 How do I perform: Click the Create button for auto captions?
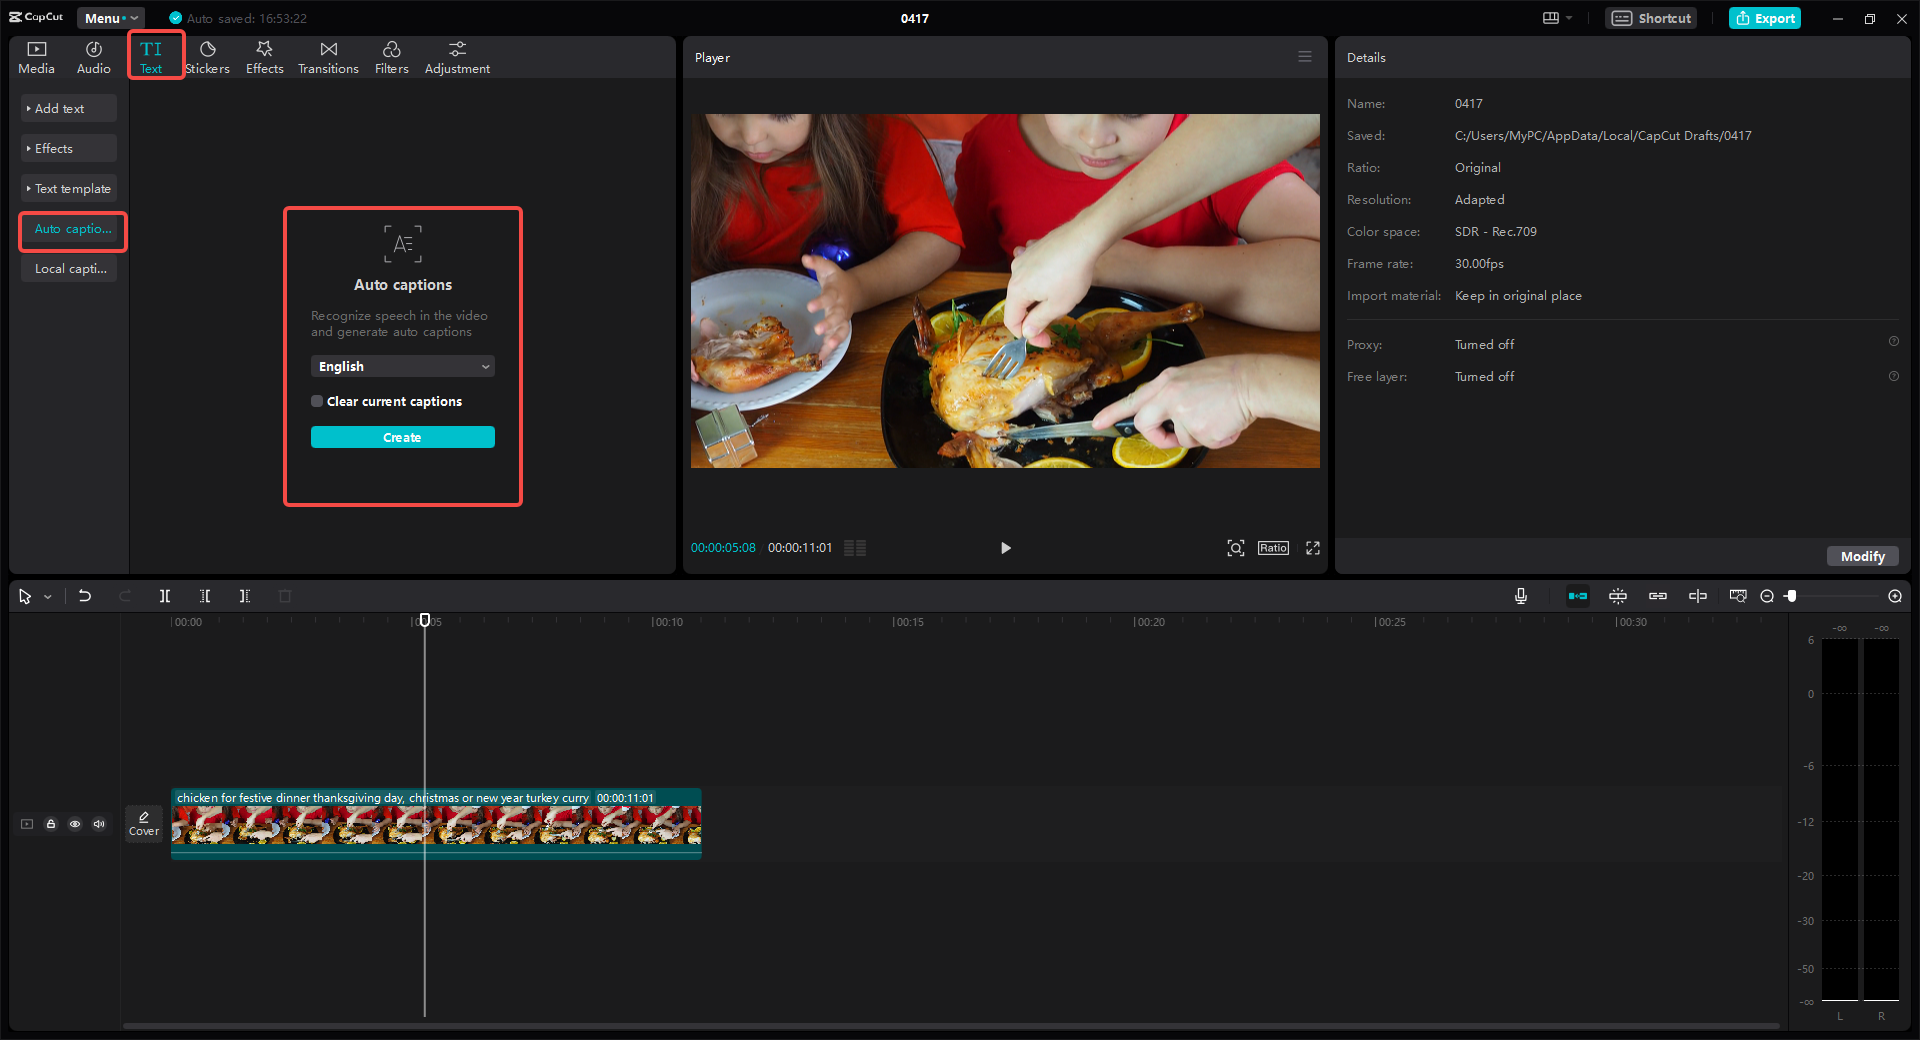pos(402,437)
